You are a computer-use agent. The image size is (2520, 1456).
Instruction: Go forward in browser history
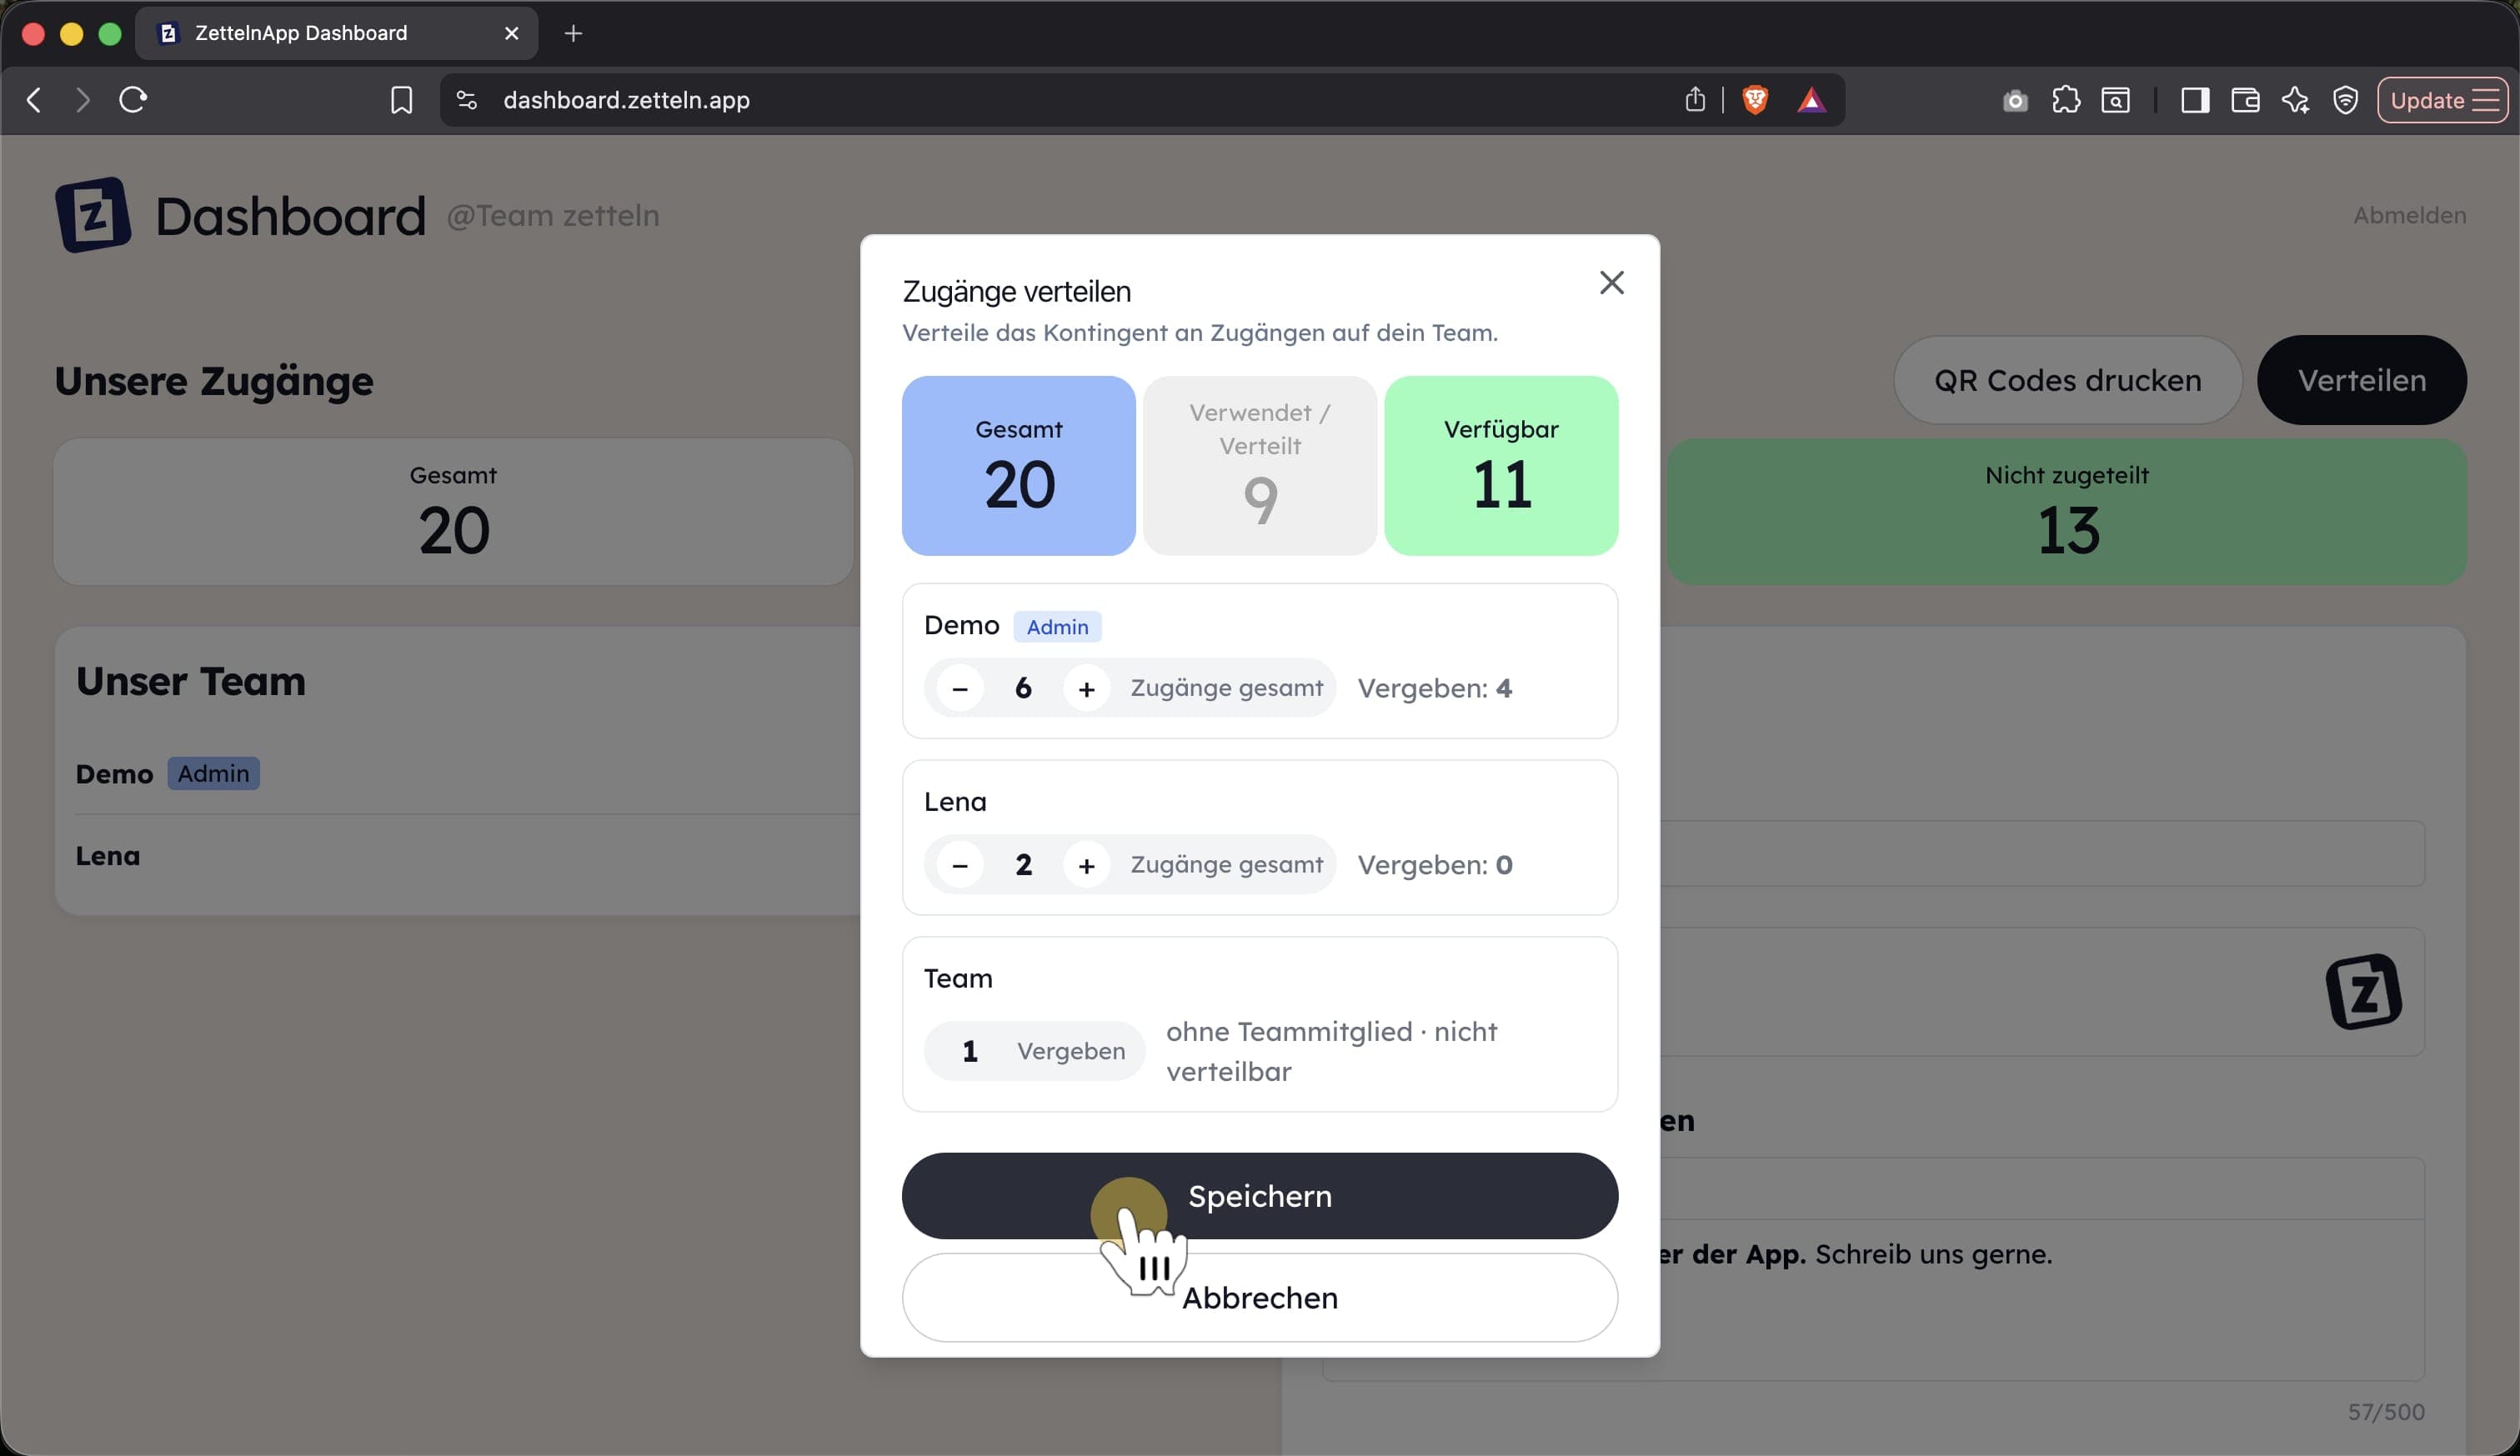(x=83, y=100)
